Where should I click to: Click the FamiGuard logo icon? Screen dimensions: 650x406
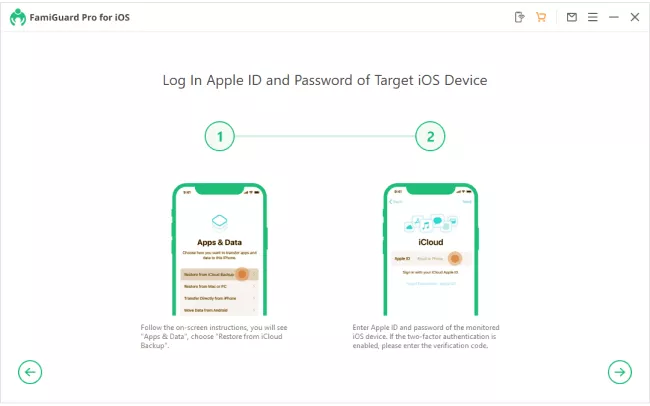click(18, 17)
